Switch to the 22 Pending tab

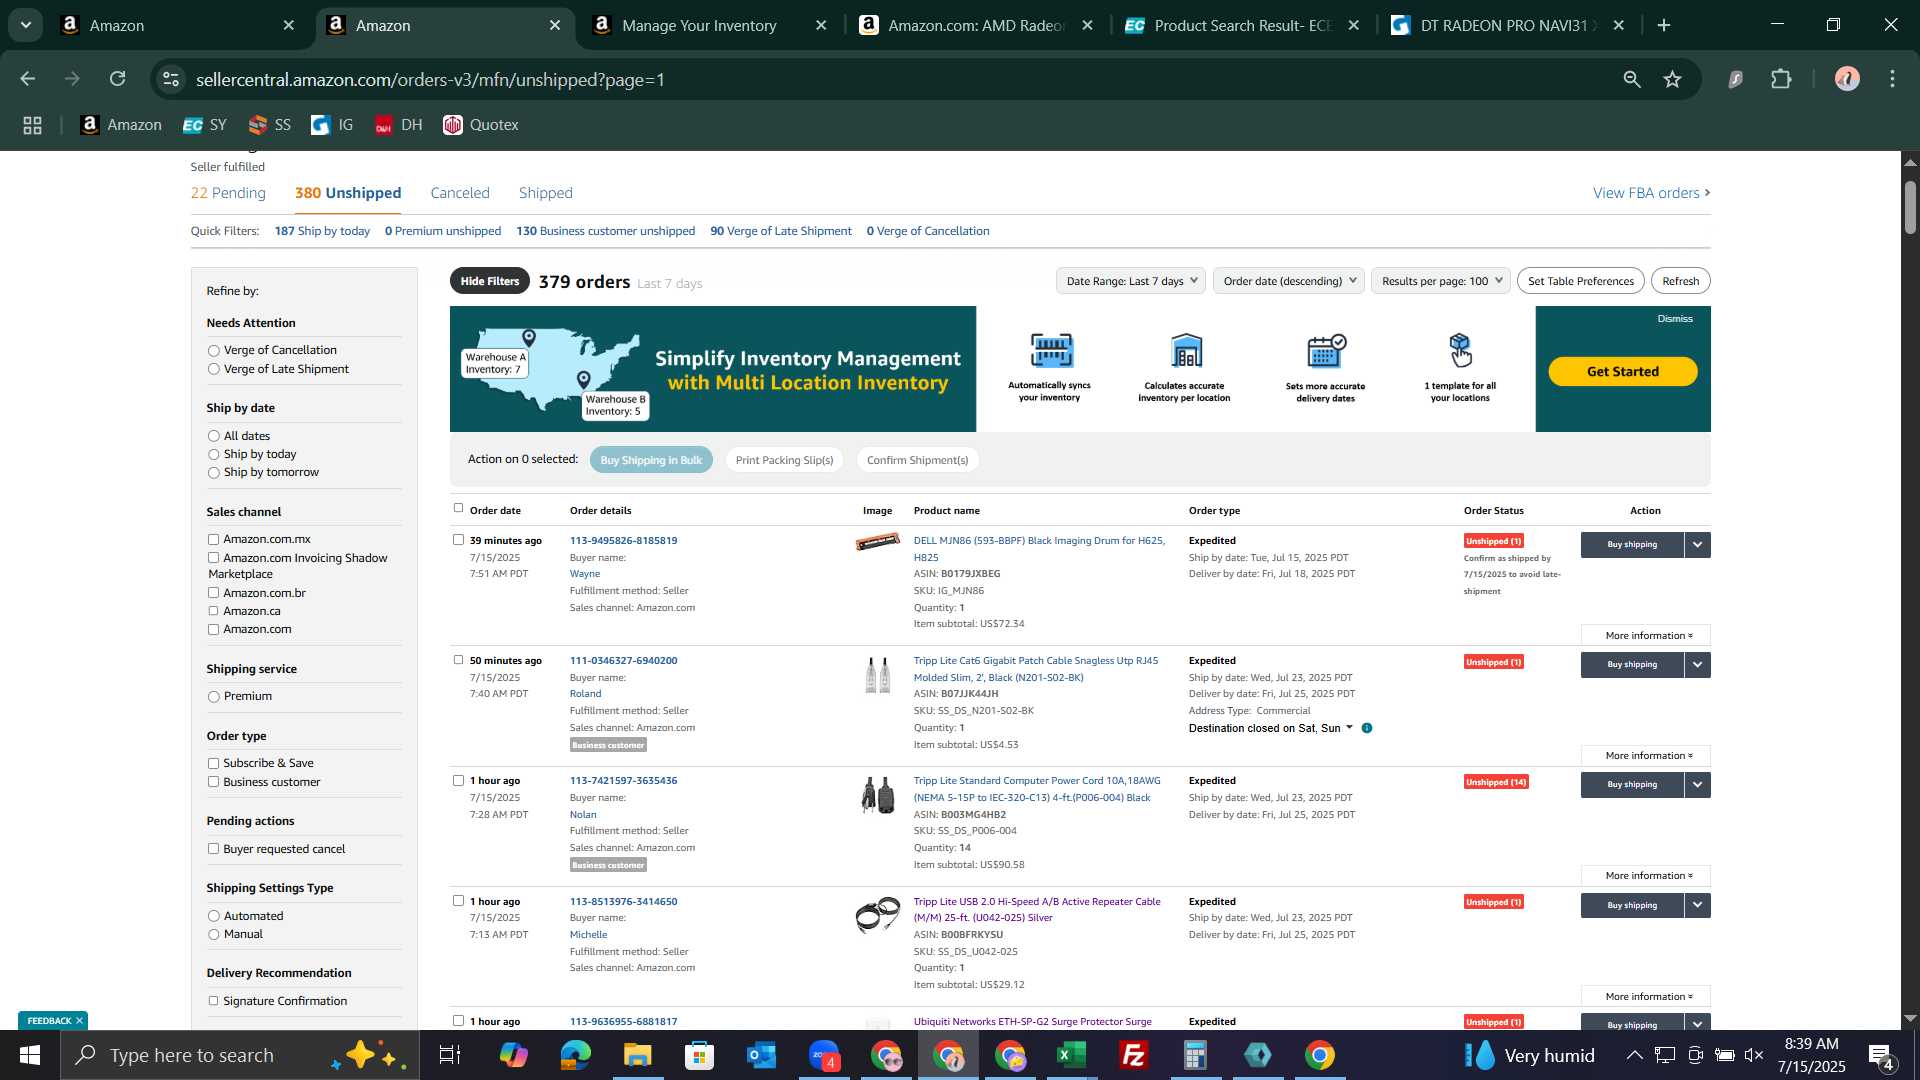228,193
